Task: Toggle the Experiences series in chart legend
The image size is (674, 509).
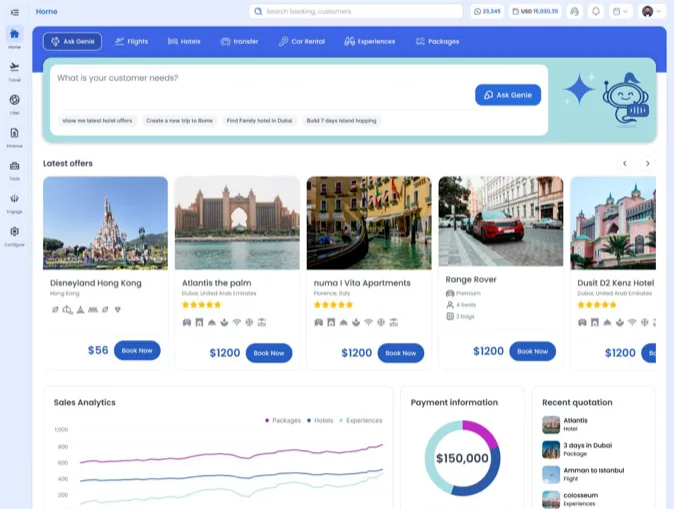Action: [361, 420]
